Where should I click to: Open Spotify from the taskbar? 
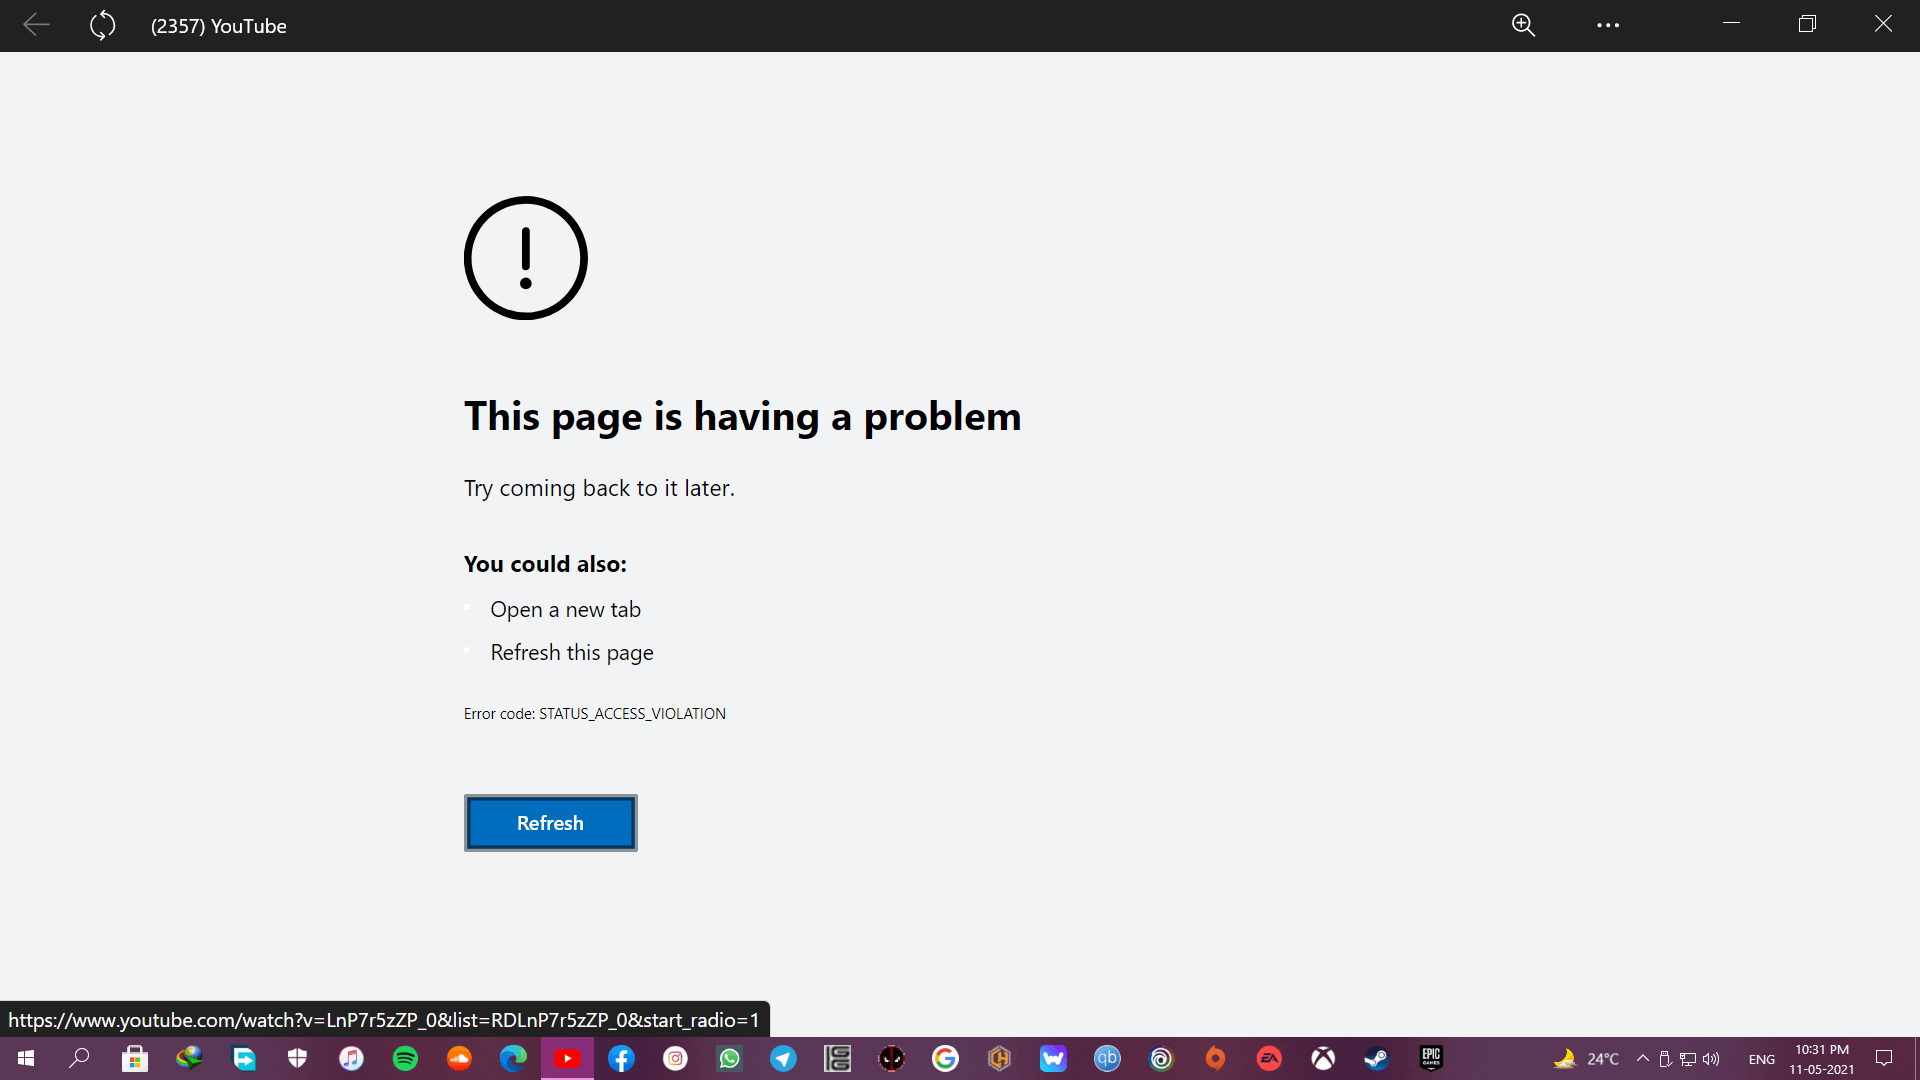[405, 1058]
